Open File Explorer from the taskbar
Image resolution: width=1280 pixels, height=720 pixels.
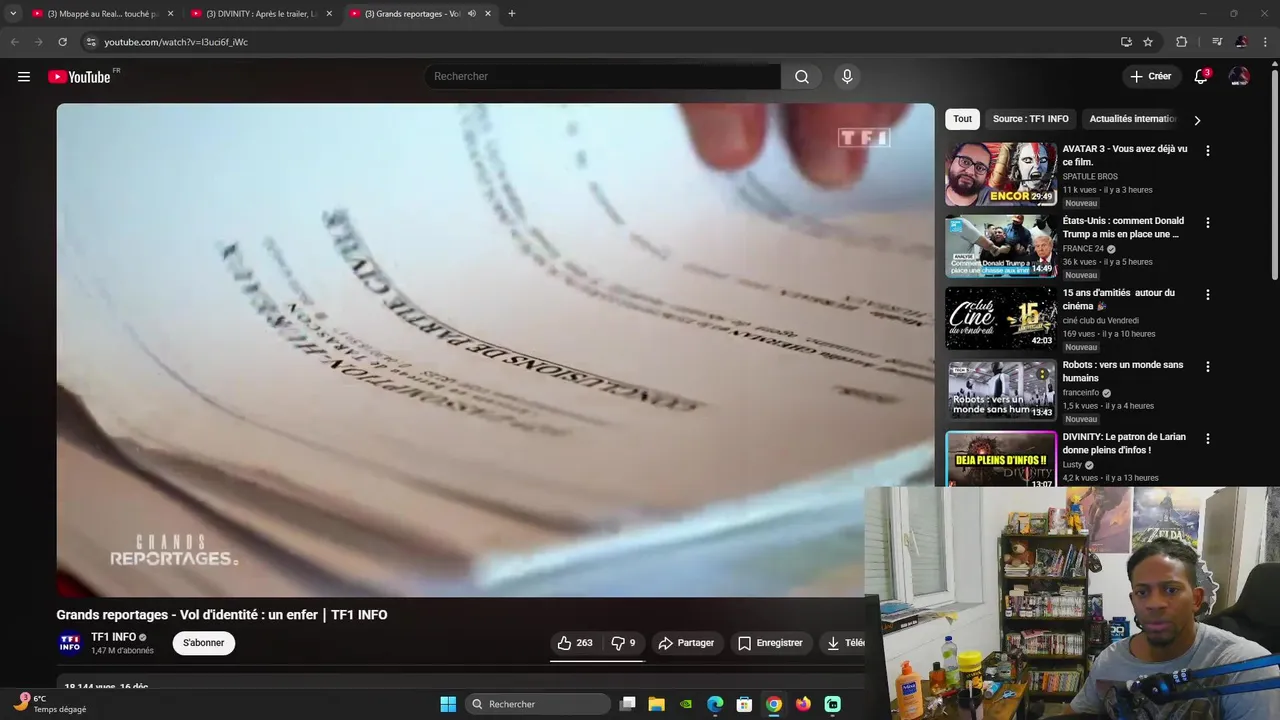656,704
